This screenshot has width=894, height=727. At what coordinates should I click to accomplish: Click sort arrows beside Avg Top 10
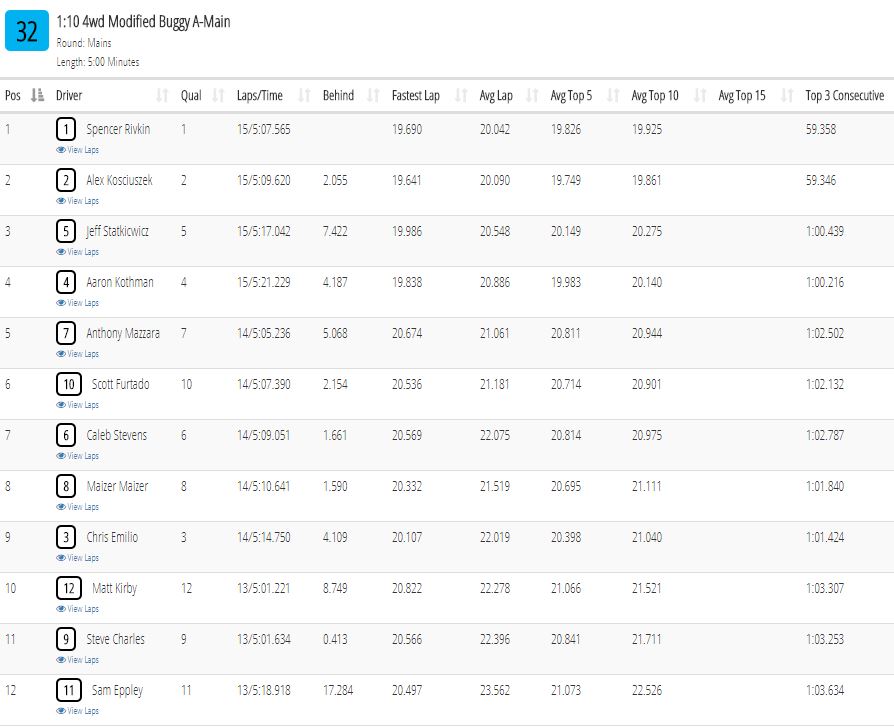[700, 95]
